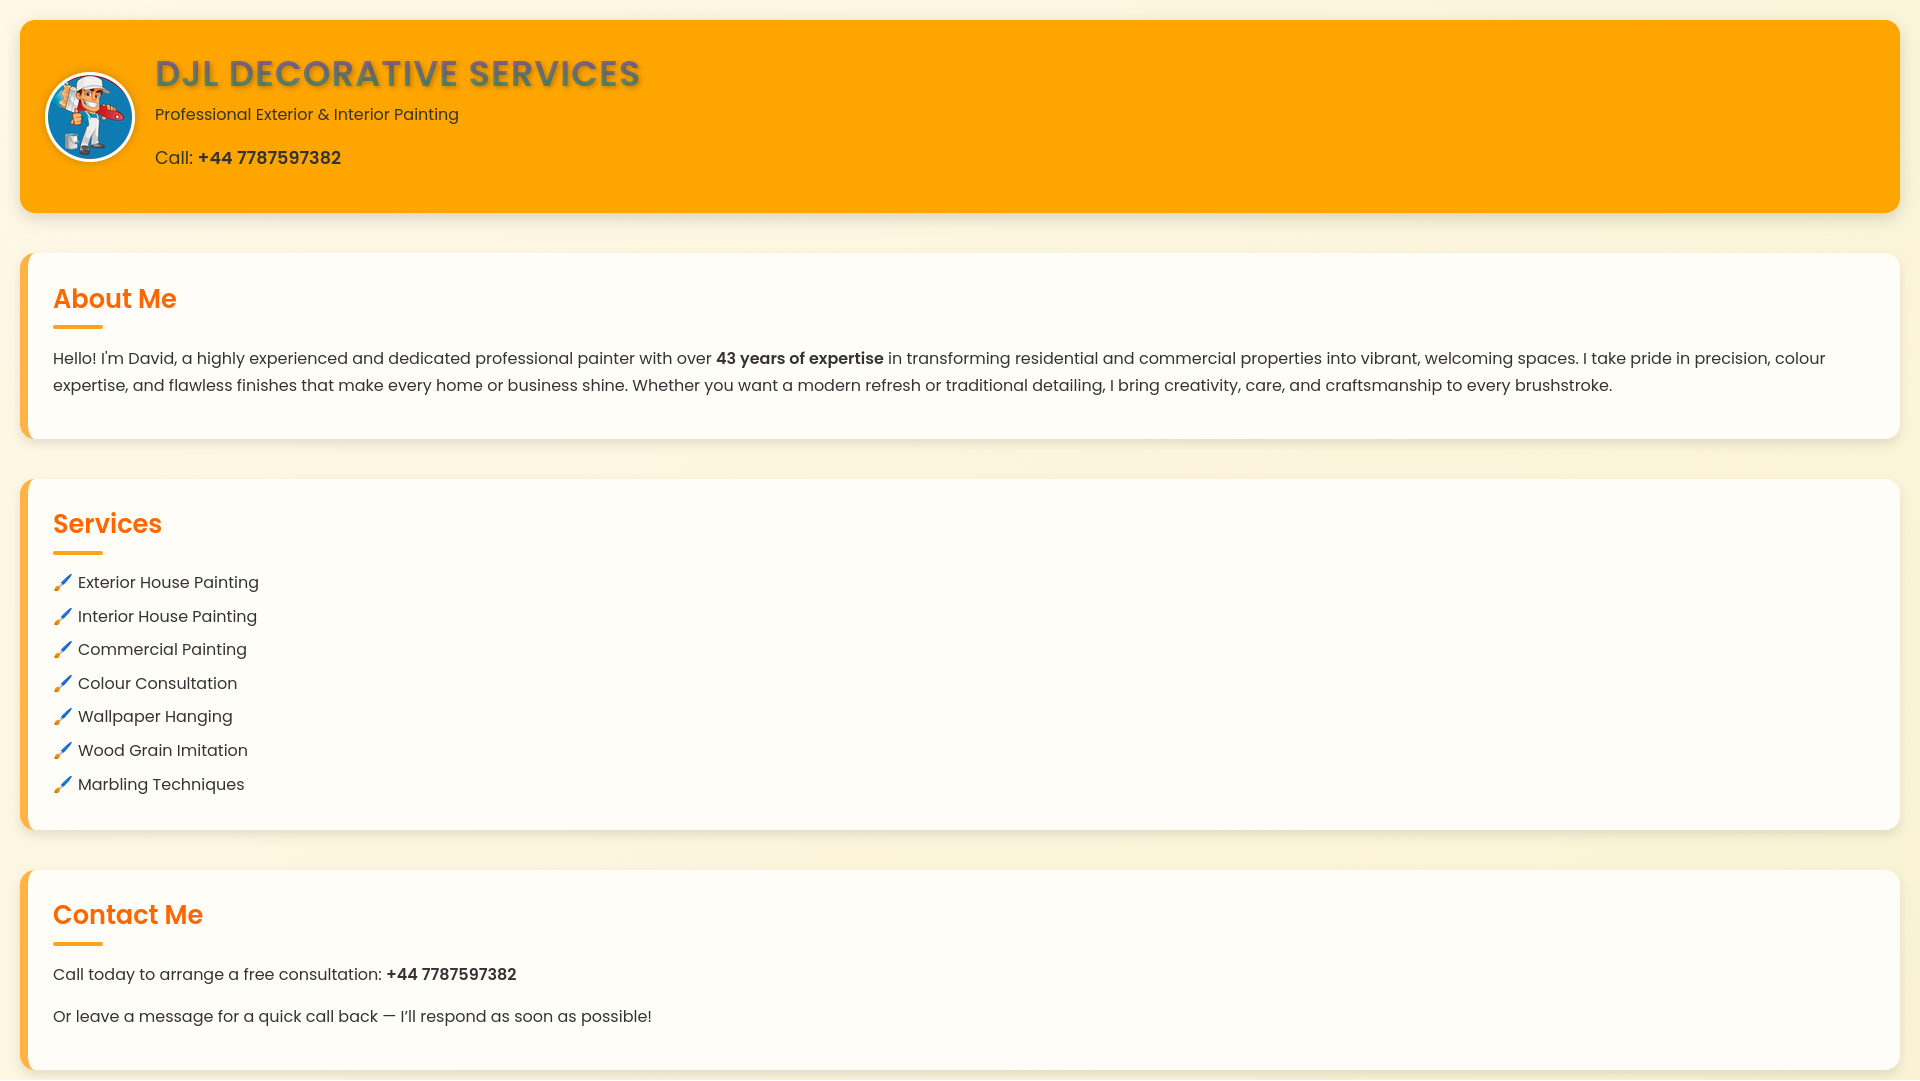Click paintbrush icon beside Commercial Painting
The image size is (1920, 1081).
63,650
